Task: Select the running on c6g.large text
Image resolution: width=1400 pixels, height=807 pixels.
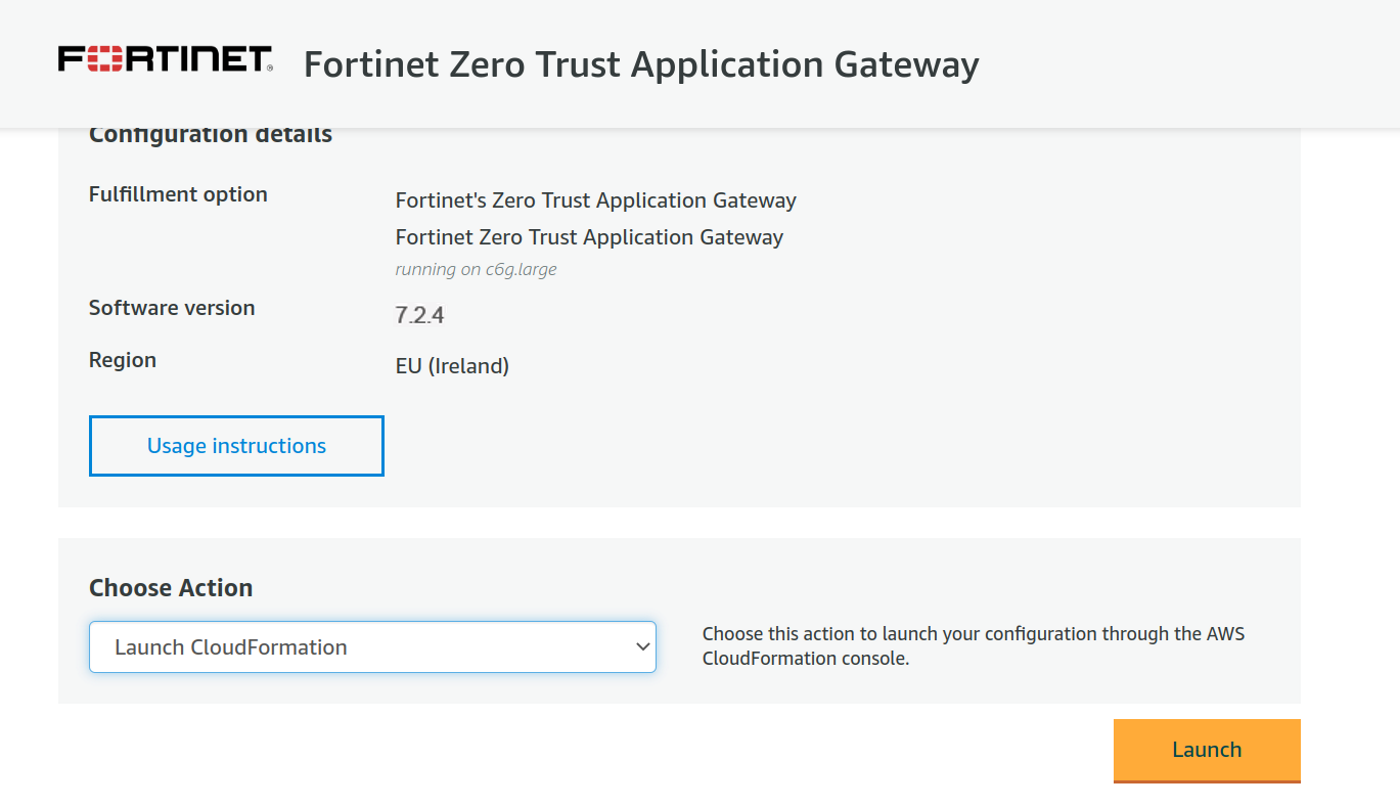Action: pyautogui.click(x=476, y=269)
